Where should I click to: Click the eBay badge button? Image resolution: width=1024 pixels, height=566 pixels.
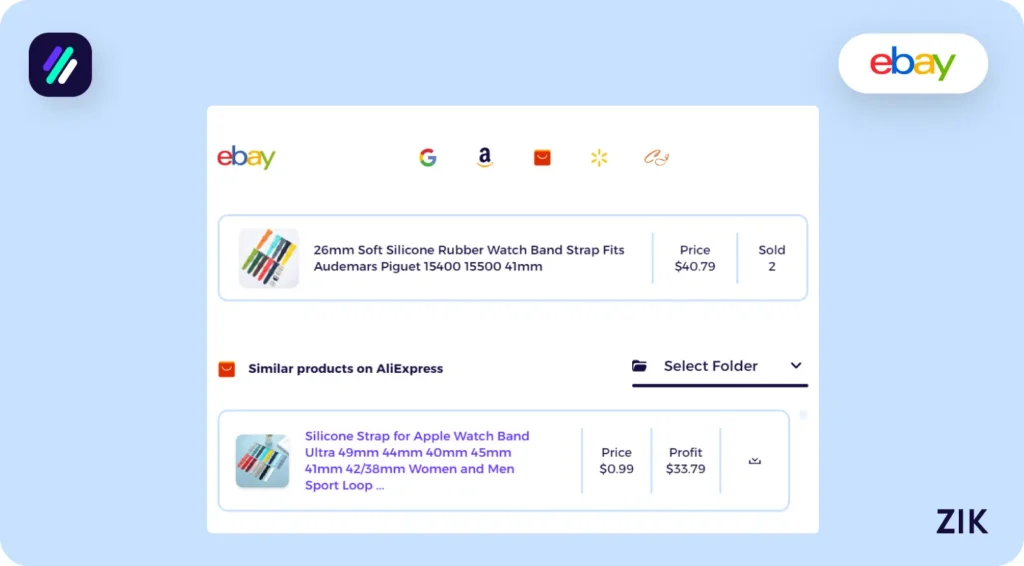click(x=912, y=64)
